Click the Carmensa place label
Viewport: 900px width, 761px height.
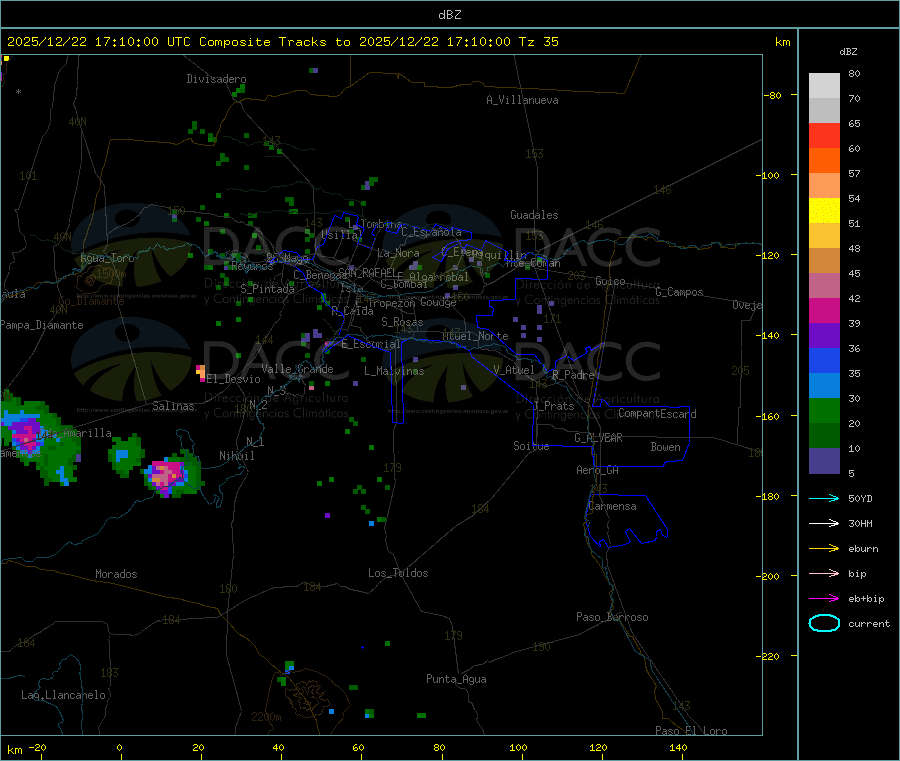coord(613,506)
